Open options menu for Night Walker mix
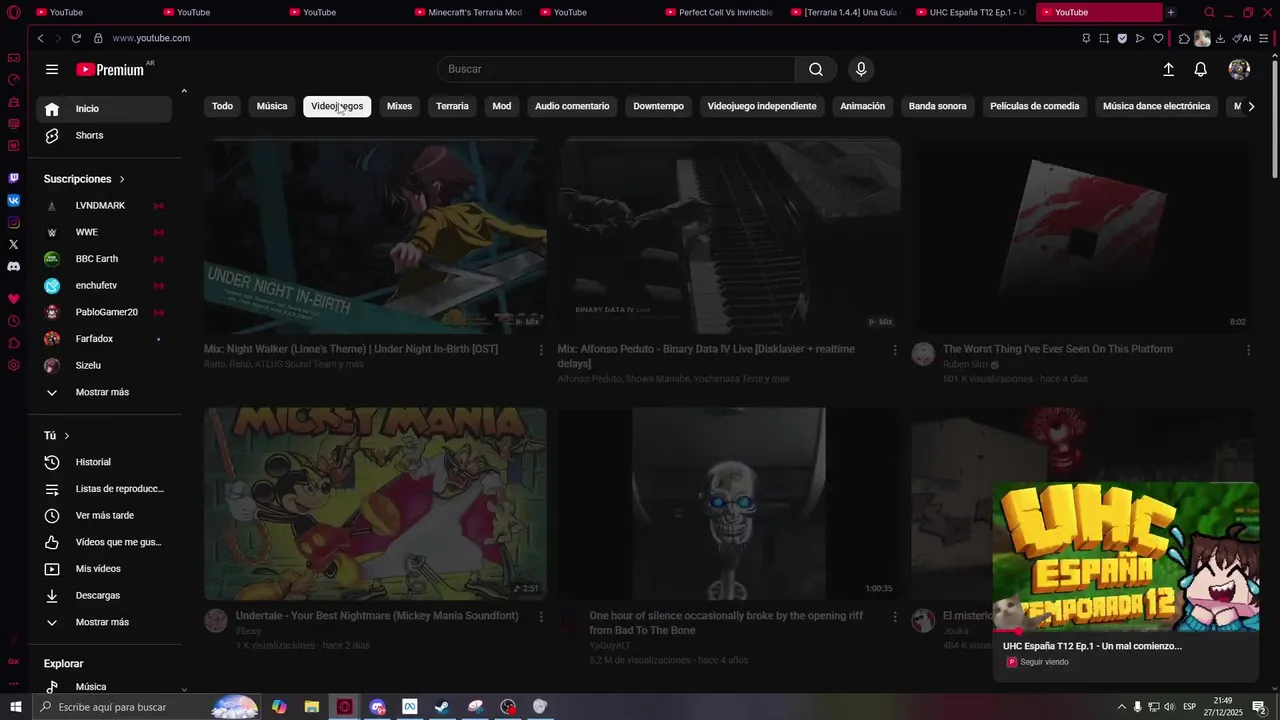 click(x=541, y=350)
